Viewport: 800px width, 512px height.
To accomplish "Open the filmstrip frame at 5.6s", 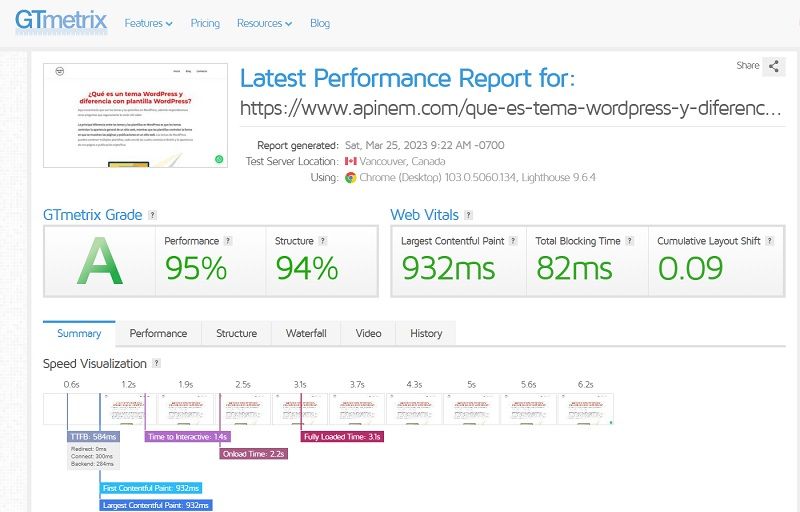I will (x=529, y=409).
